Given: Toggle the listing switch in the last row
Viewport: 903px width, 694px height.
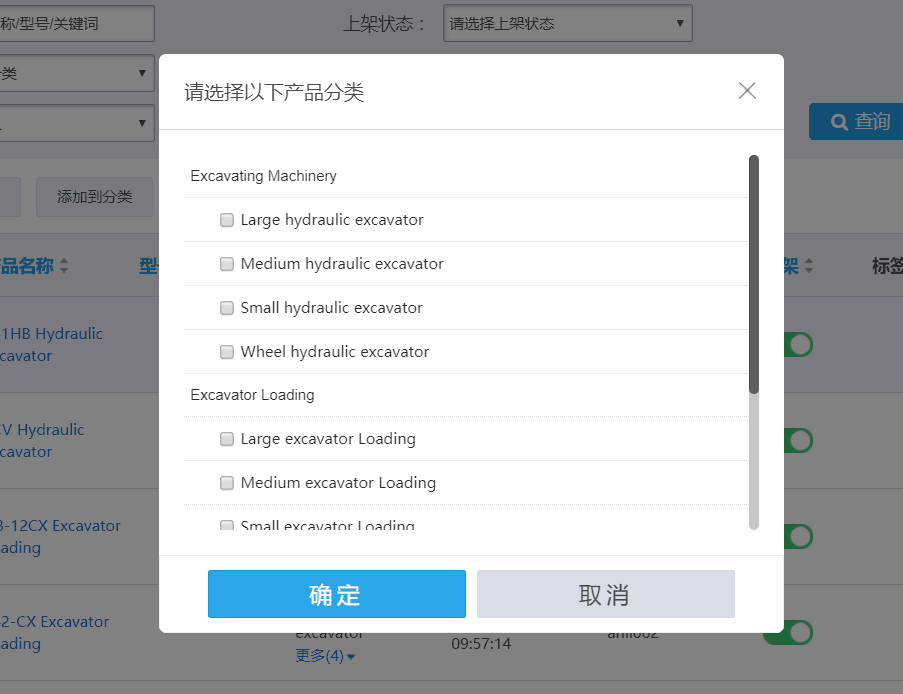Looking at the screenshot, I should [797, 633].
